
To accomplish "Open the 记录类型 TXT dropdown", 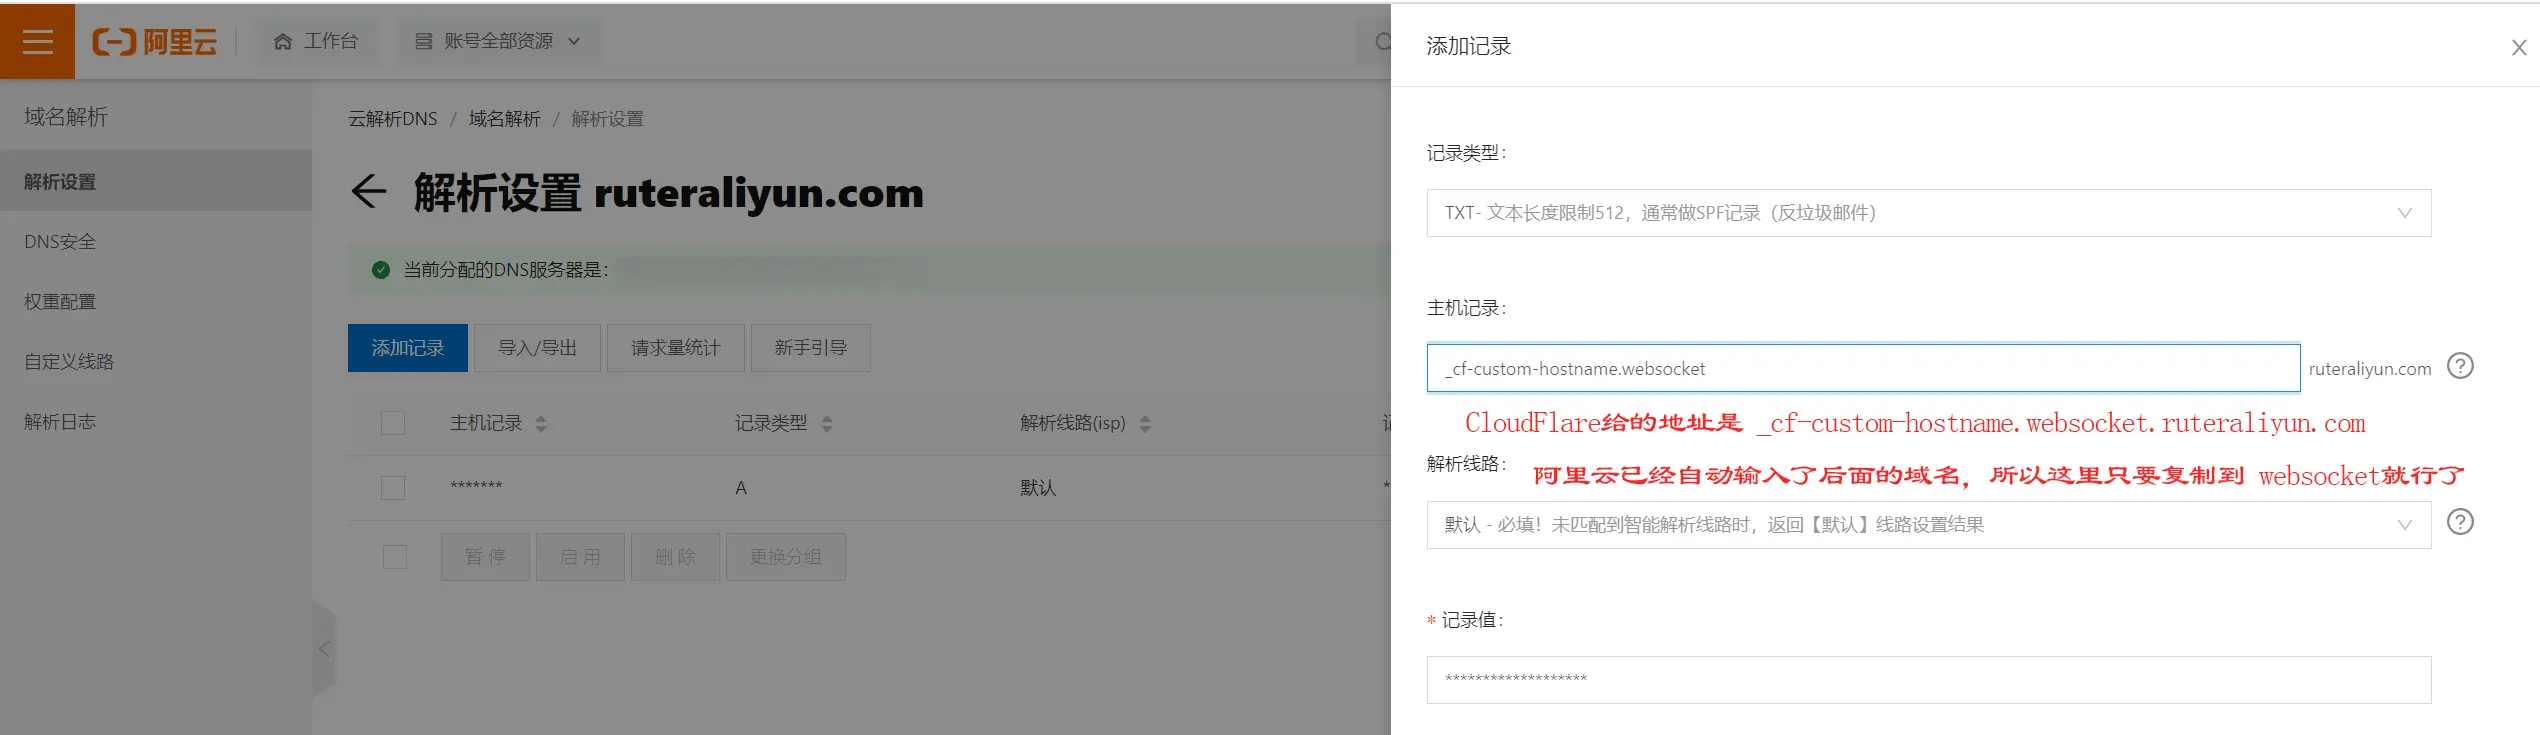I will click(x=1928, y=213).
